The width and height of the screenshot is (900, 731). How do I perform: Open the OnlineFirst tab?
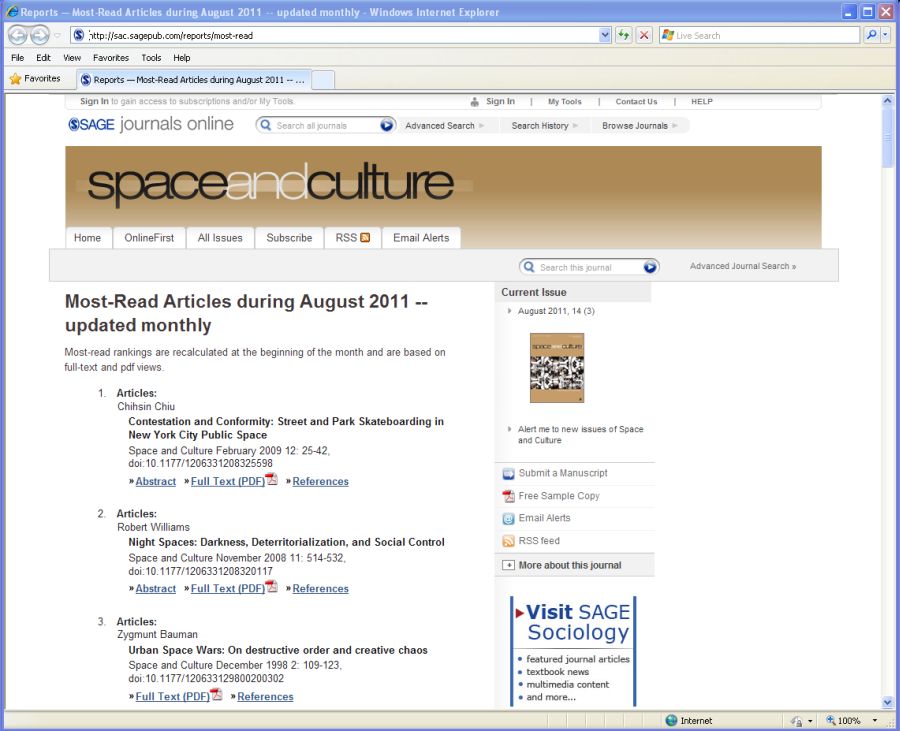pos(149,238)
